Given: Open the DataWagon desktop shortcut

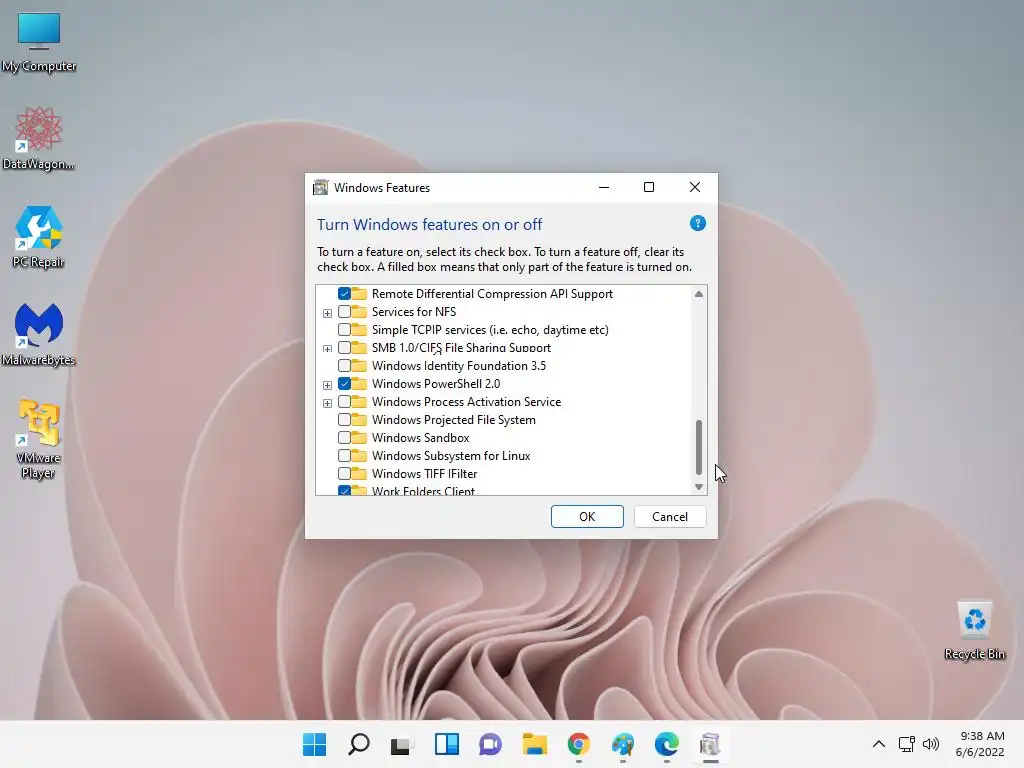Looking at the screenshot, I should [x=39, y=138].
